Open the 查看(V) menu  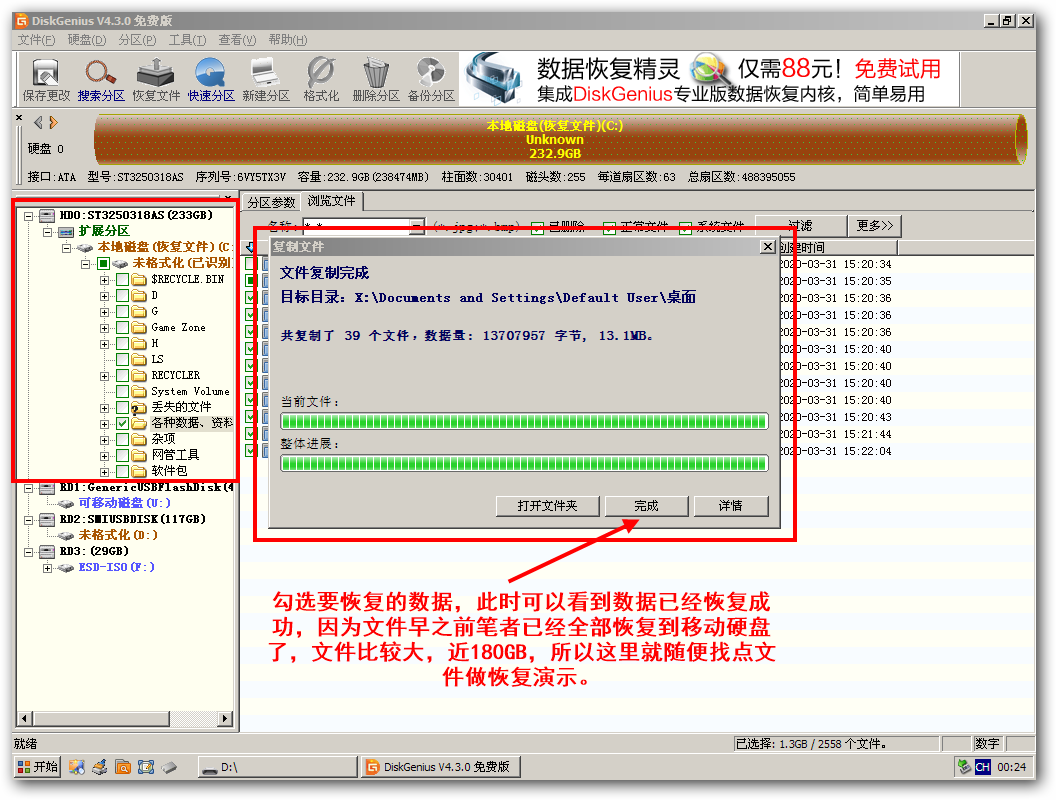237,40
